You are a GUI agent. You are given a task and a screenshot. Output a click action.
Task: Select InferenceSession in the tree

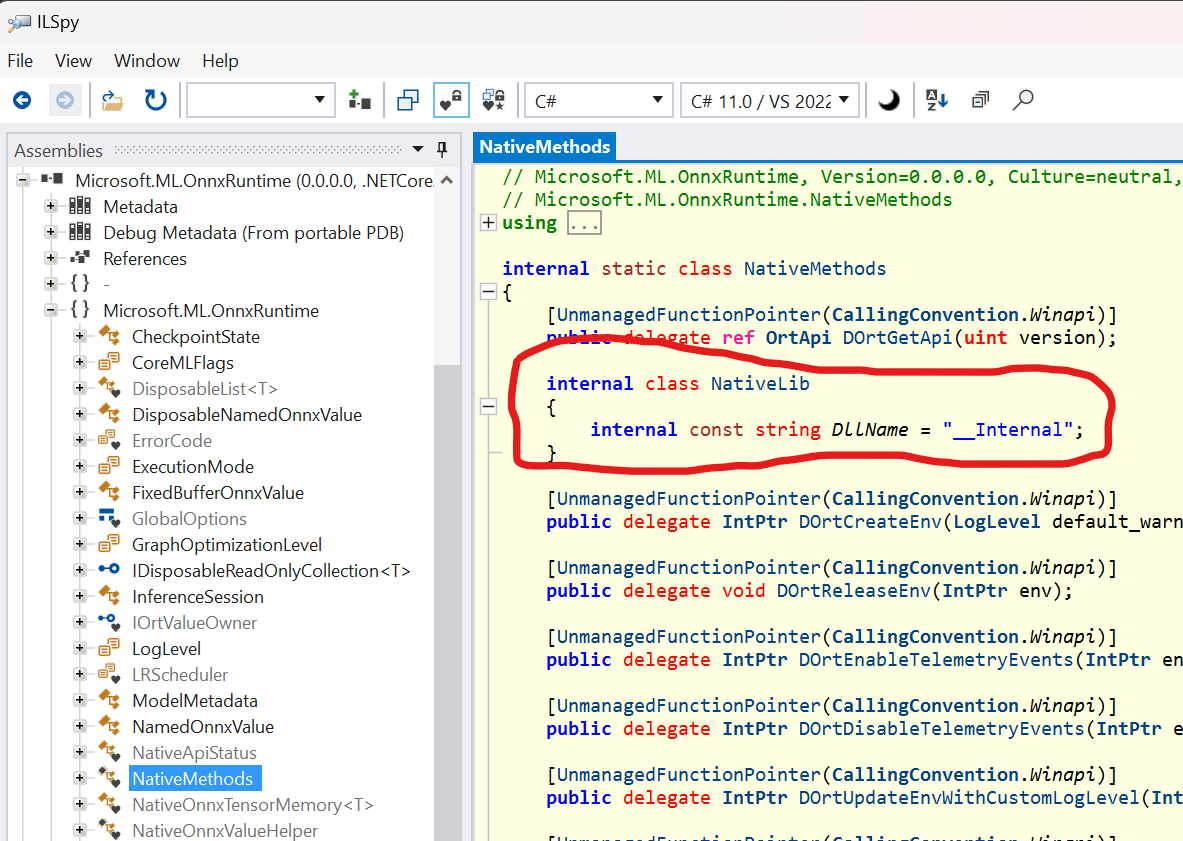tap(198, 597)
